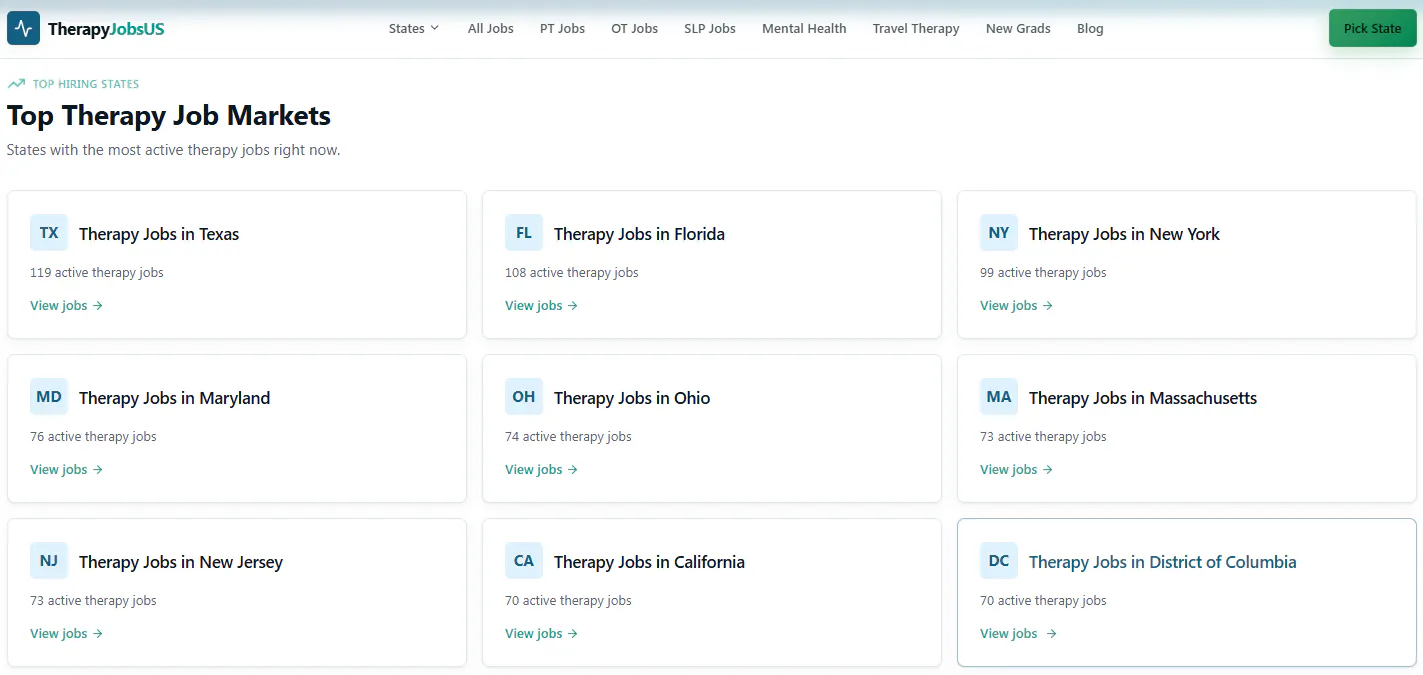Screen dimensions: 1423x675
Task: Click the DC state badge icon
Action: tap(999, 561)
